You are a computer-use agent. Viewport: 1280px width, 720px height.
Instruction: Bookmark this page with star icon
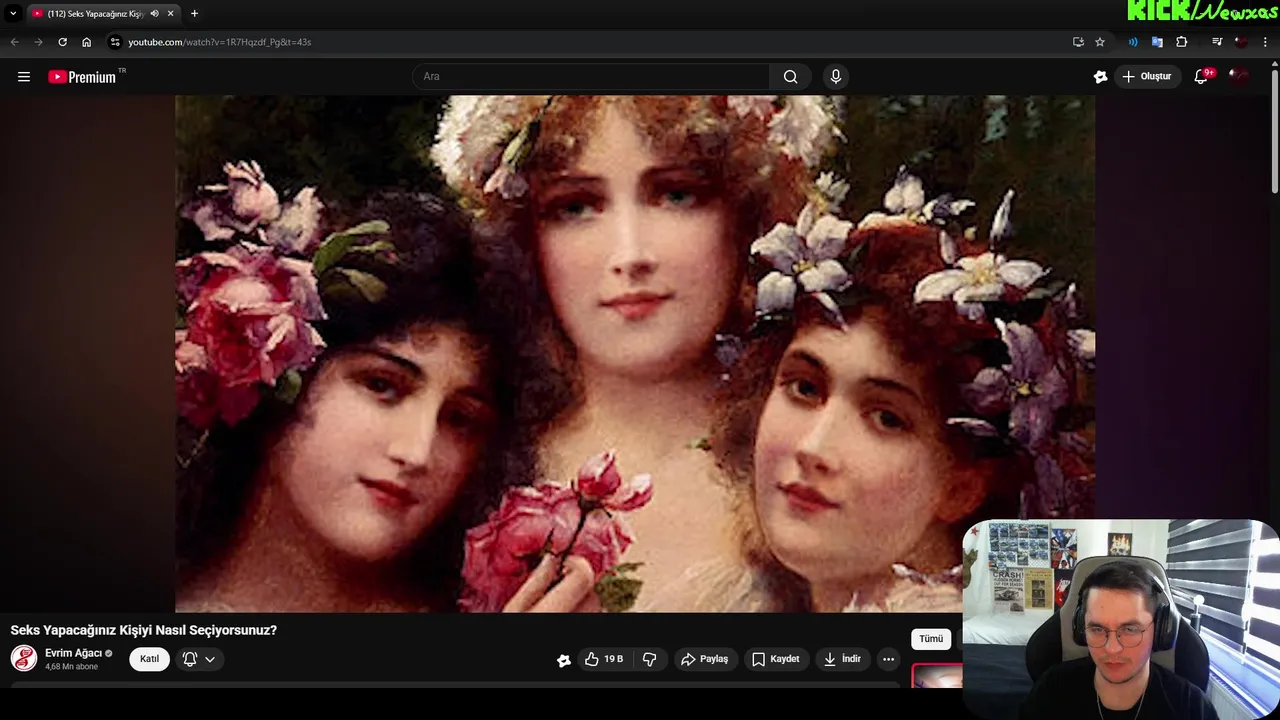tap(1100, 42)
